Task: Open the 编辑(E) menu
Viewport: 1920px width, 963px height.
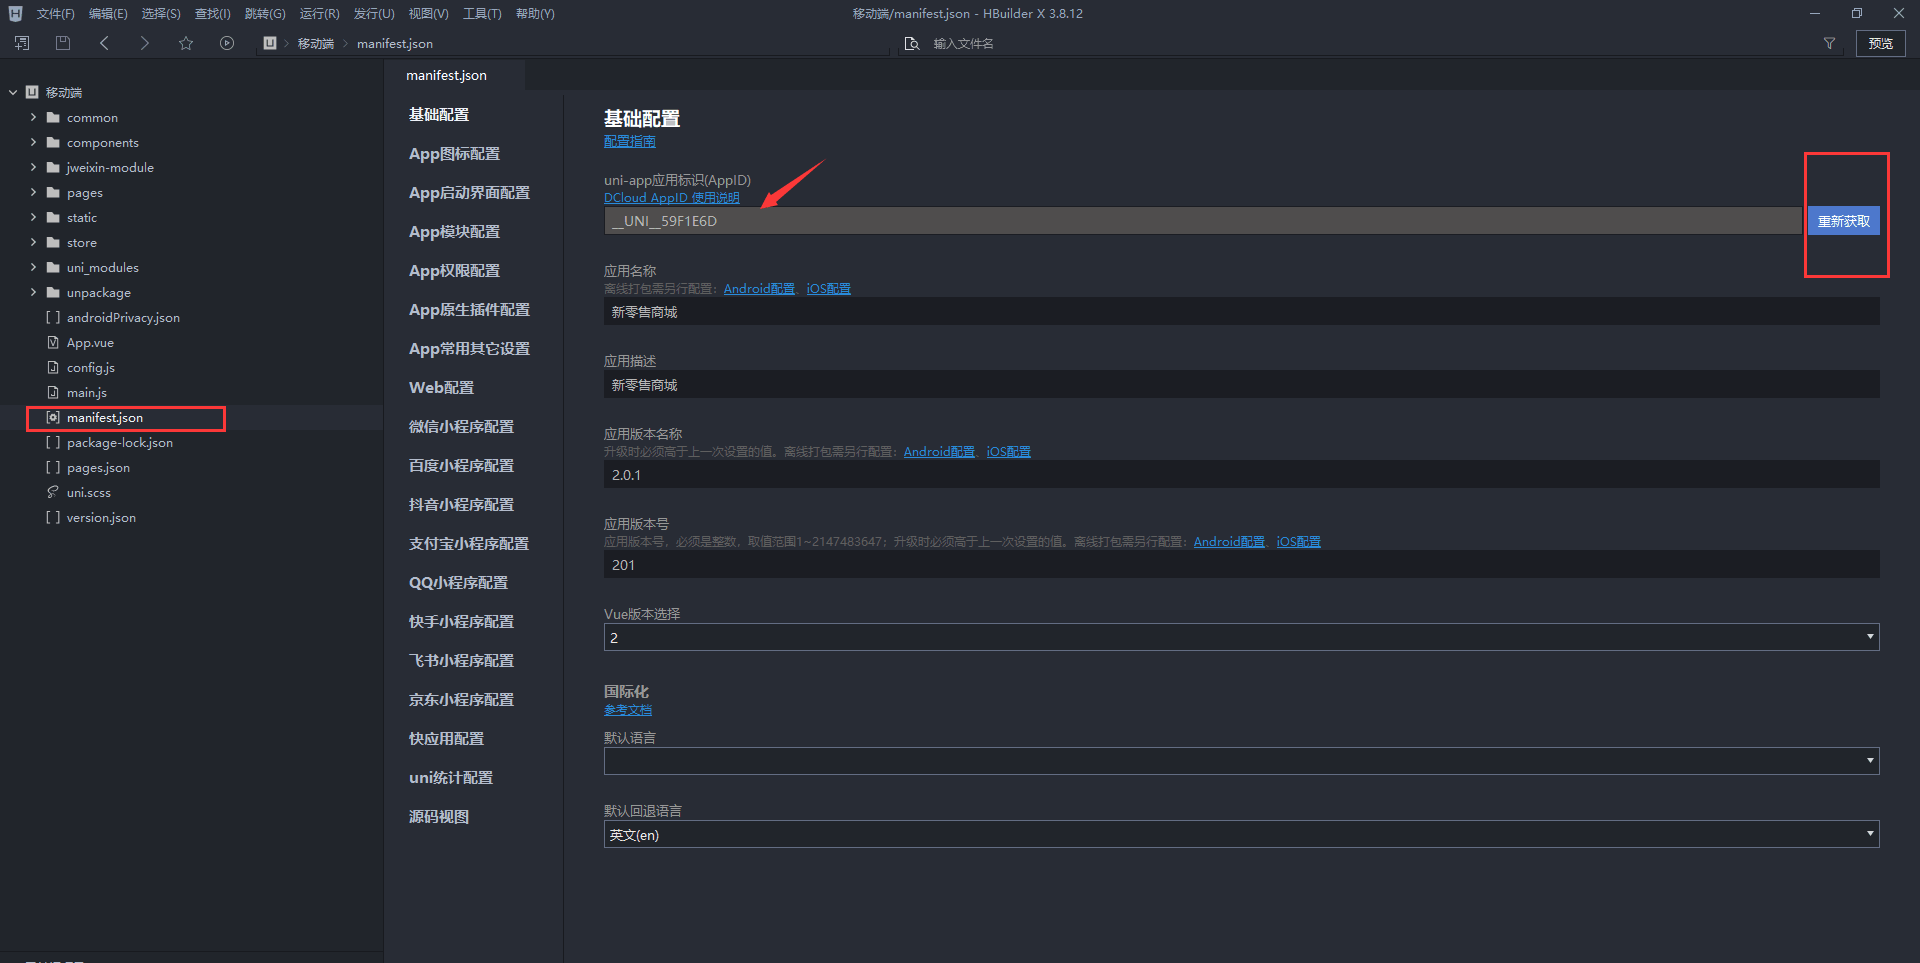Action: pos(108,14)
